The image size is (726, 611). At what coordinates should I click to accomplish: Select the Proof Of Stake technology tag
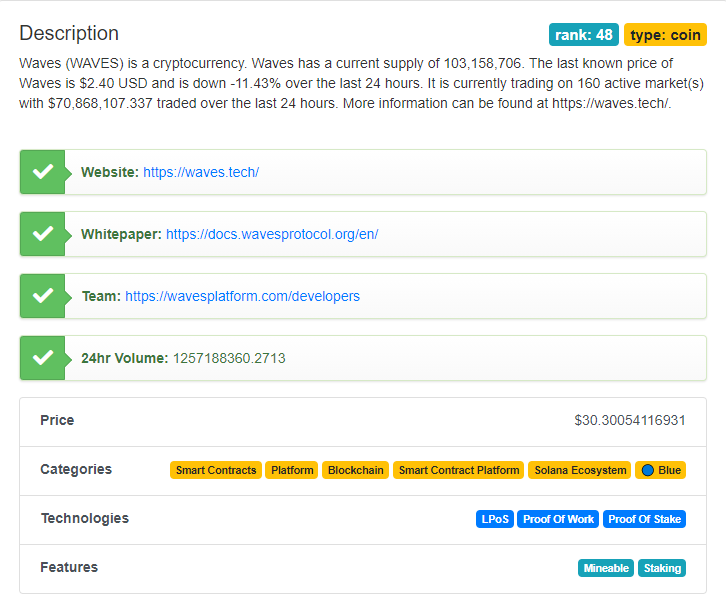(x=644, y=519)
